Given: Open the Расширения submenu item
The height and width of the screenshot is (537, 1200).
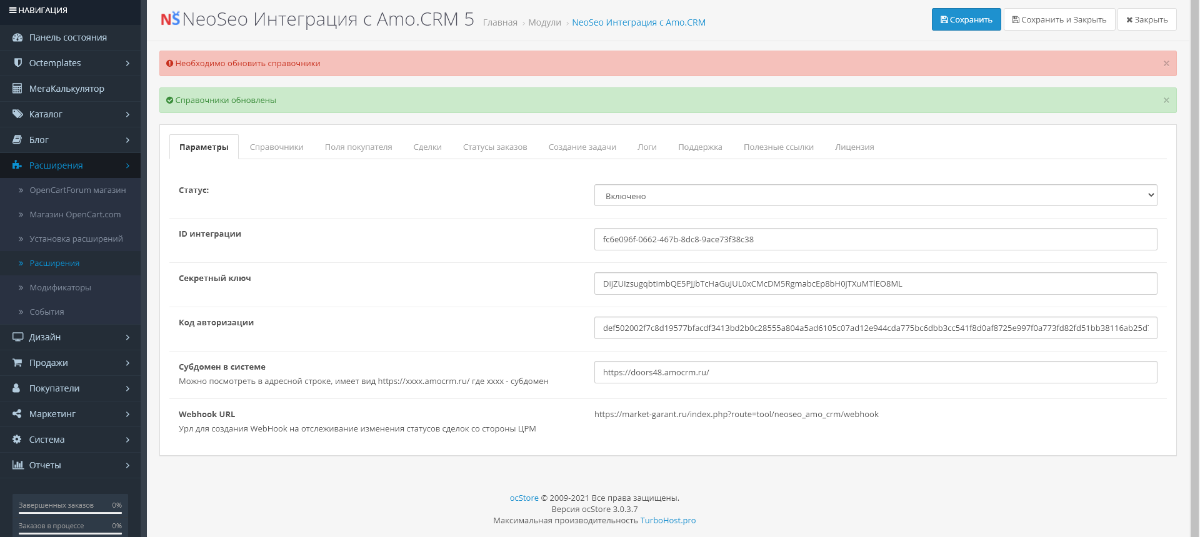Looking at the screenshot, I should click(x=54, y=263).
